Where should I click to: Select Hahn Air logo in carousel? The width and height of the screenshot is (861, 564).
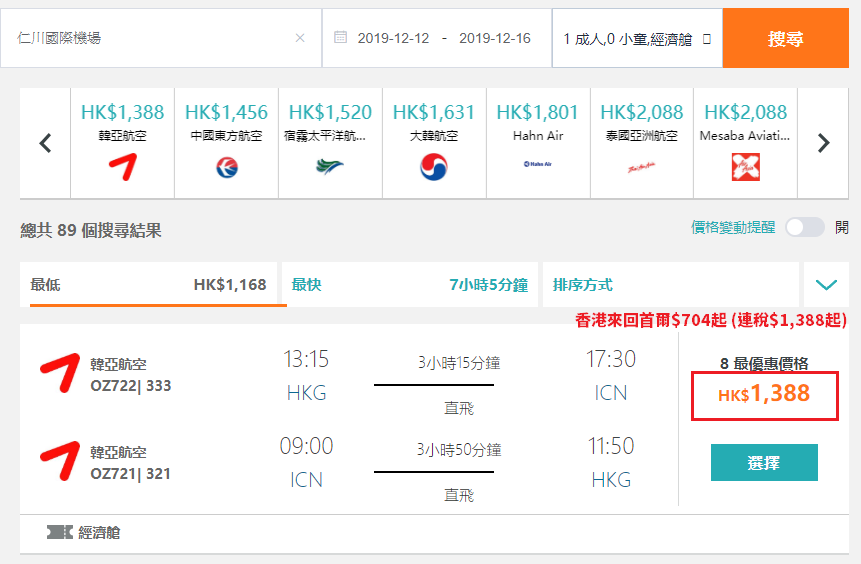pos(538,164)
